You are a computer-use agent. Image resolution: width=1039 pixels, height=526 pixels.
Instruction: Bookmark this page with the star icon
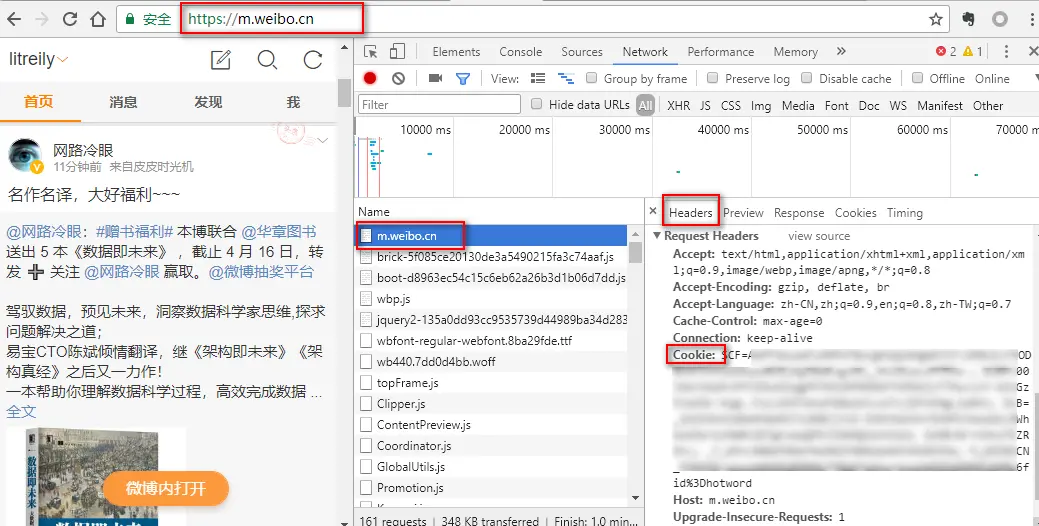pyautogui.click(x=936, y=19)
